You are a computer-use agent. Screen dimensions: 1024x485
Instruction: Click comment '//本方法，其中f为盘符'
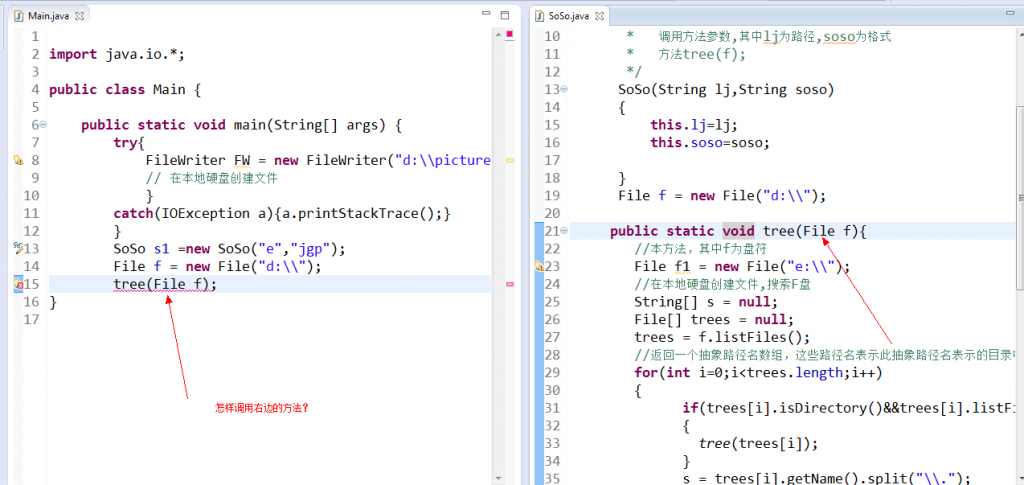pyautogui.click(x=700, y=249)
